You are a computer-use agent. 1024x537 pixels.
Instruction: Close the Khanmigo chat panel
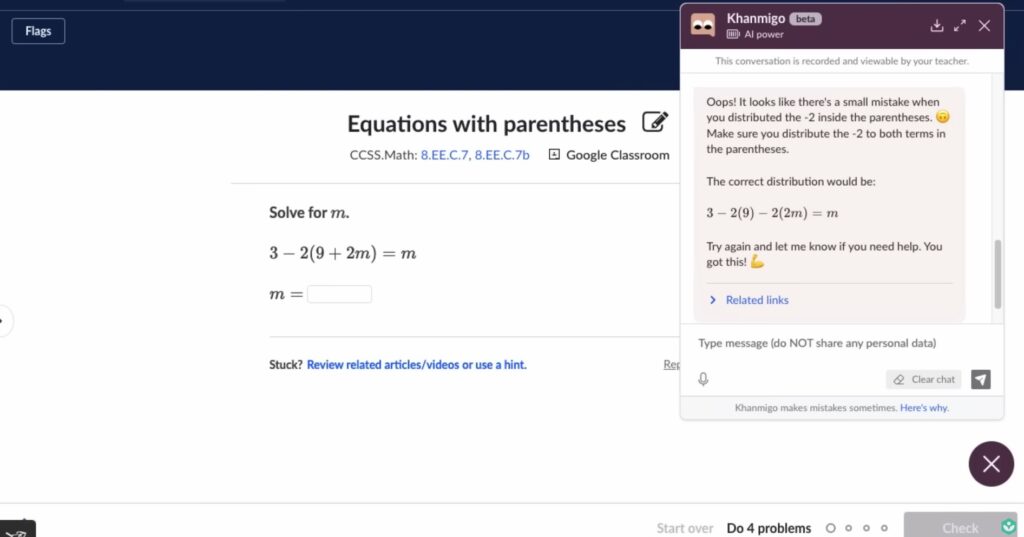pos(984,25)
